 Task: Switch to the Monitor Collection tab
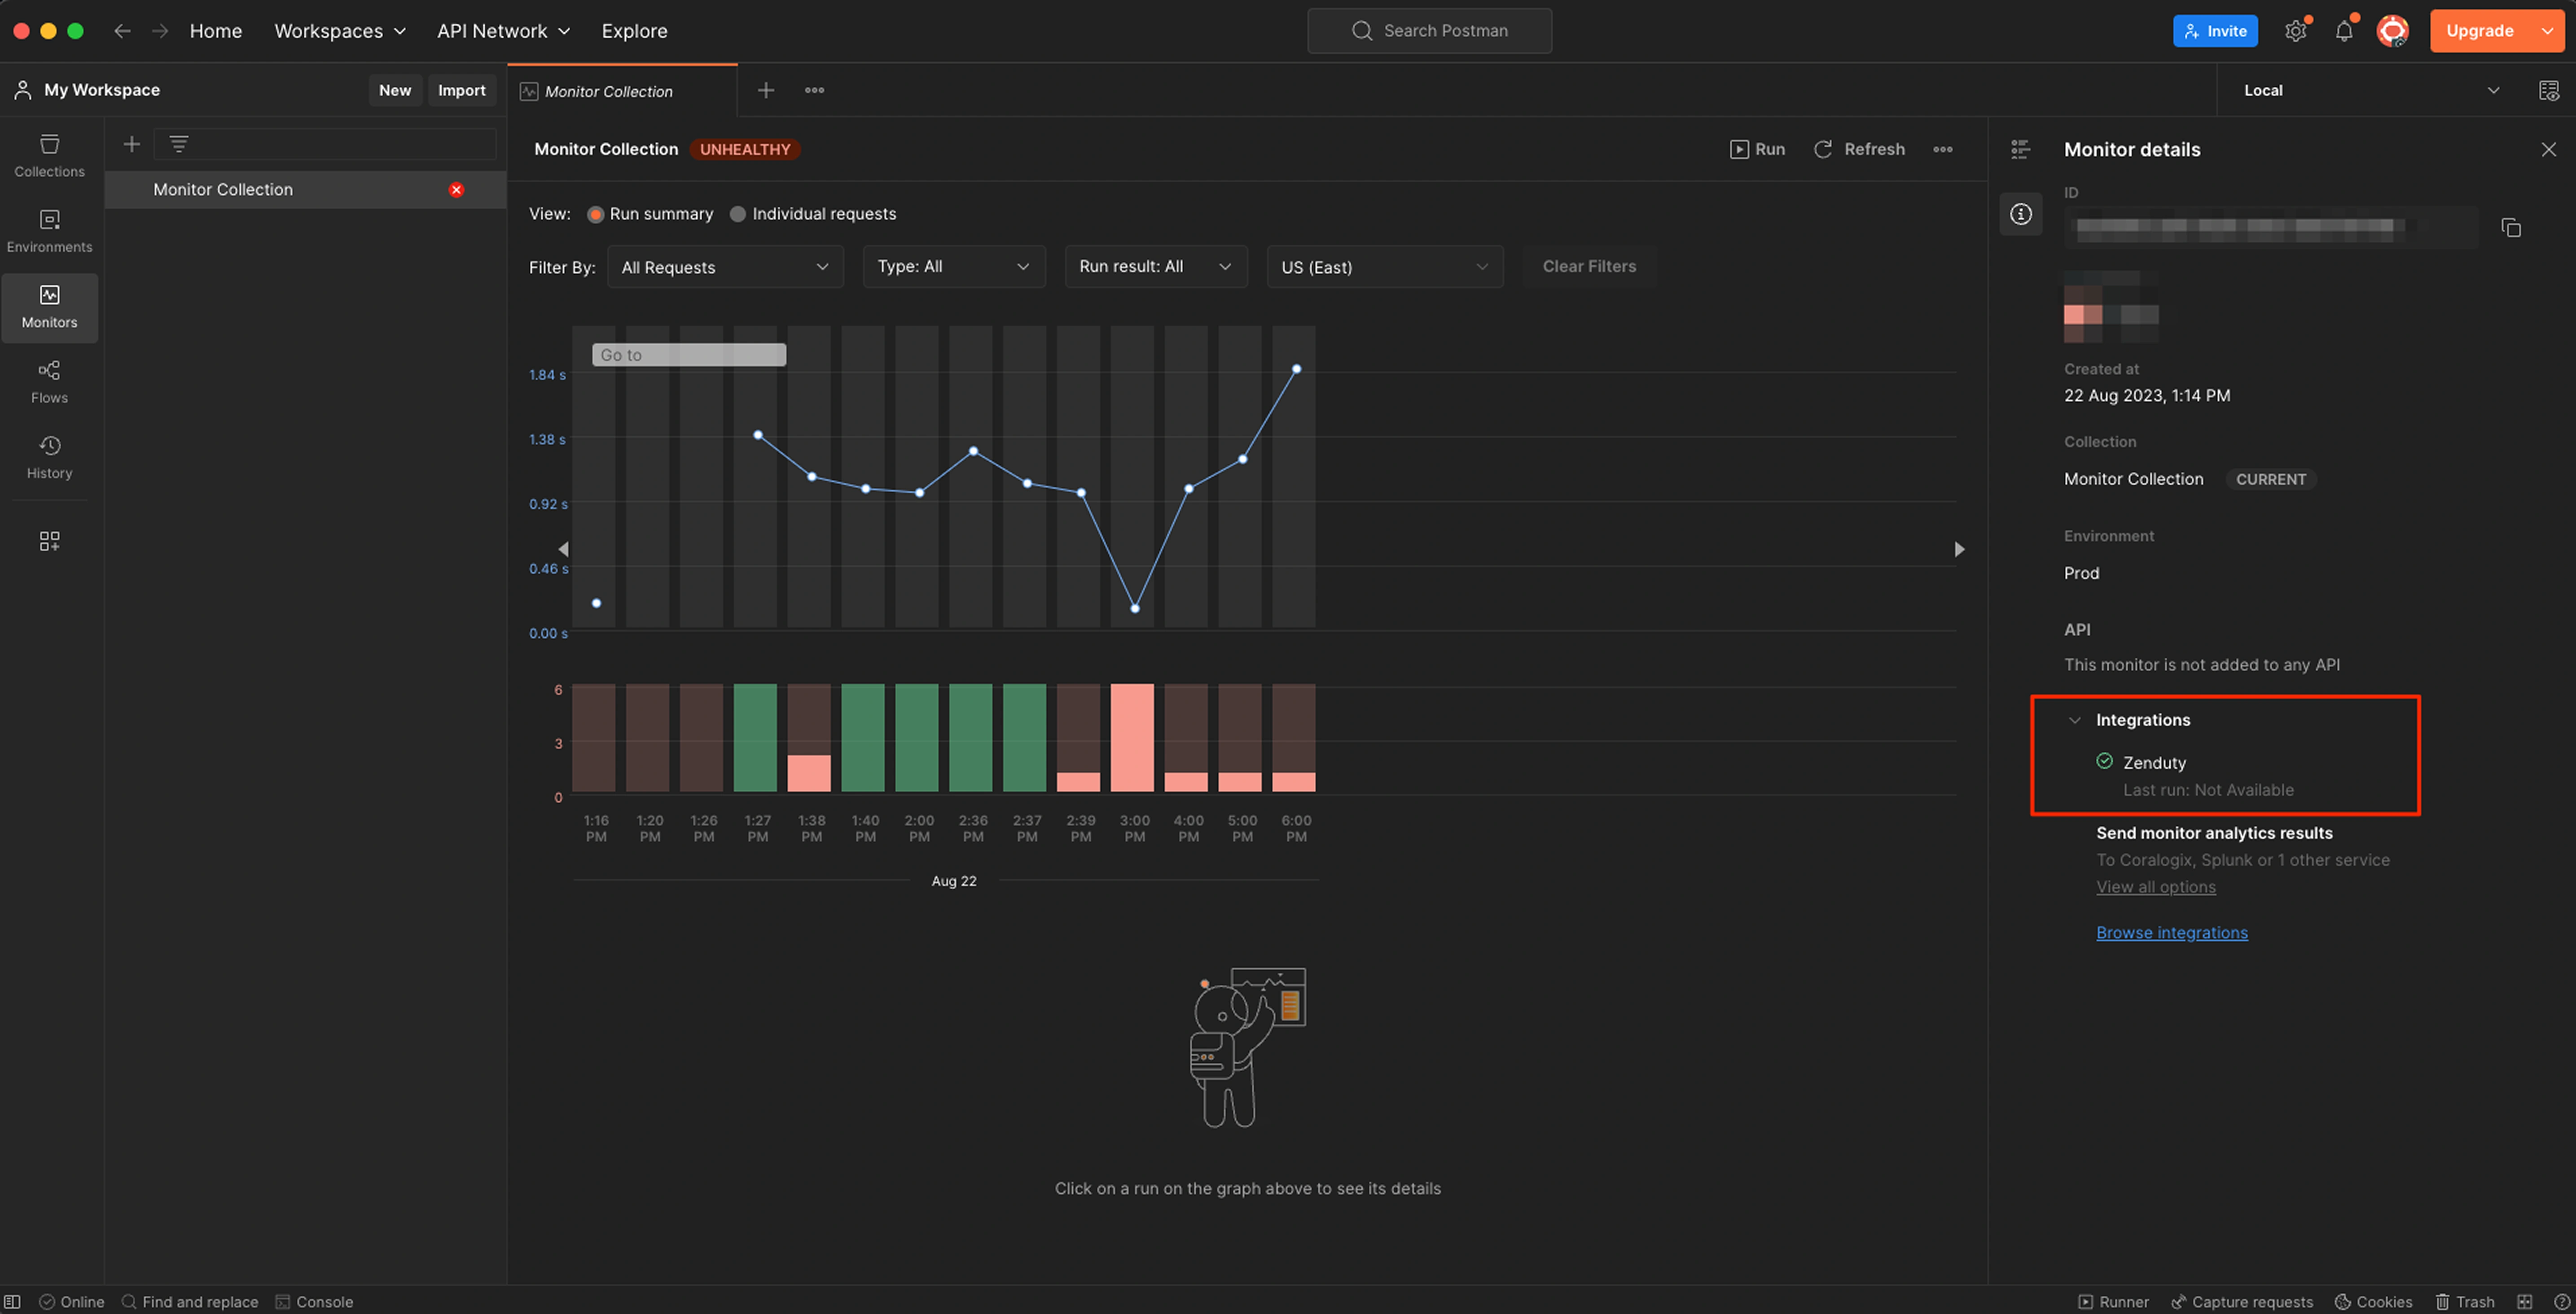click(x=609, y=91)
